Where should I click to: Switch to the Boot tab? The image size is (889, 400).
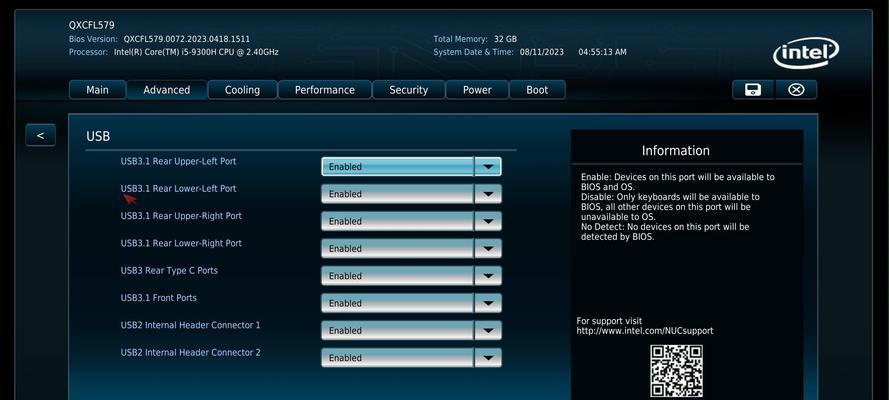[x=537, y=90]
